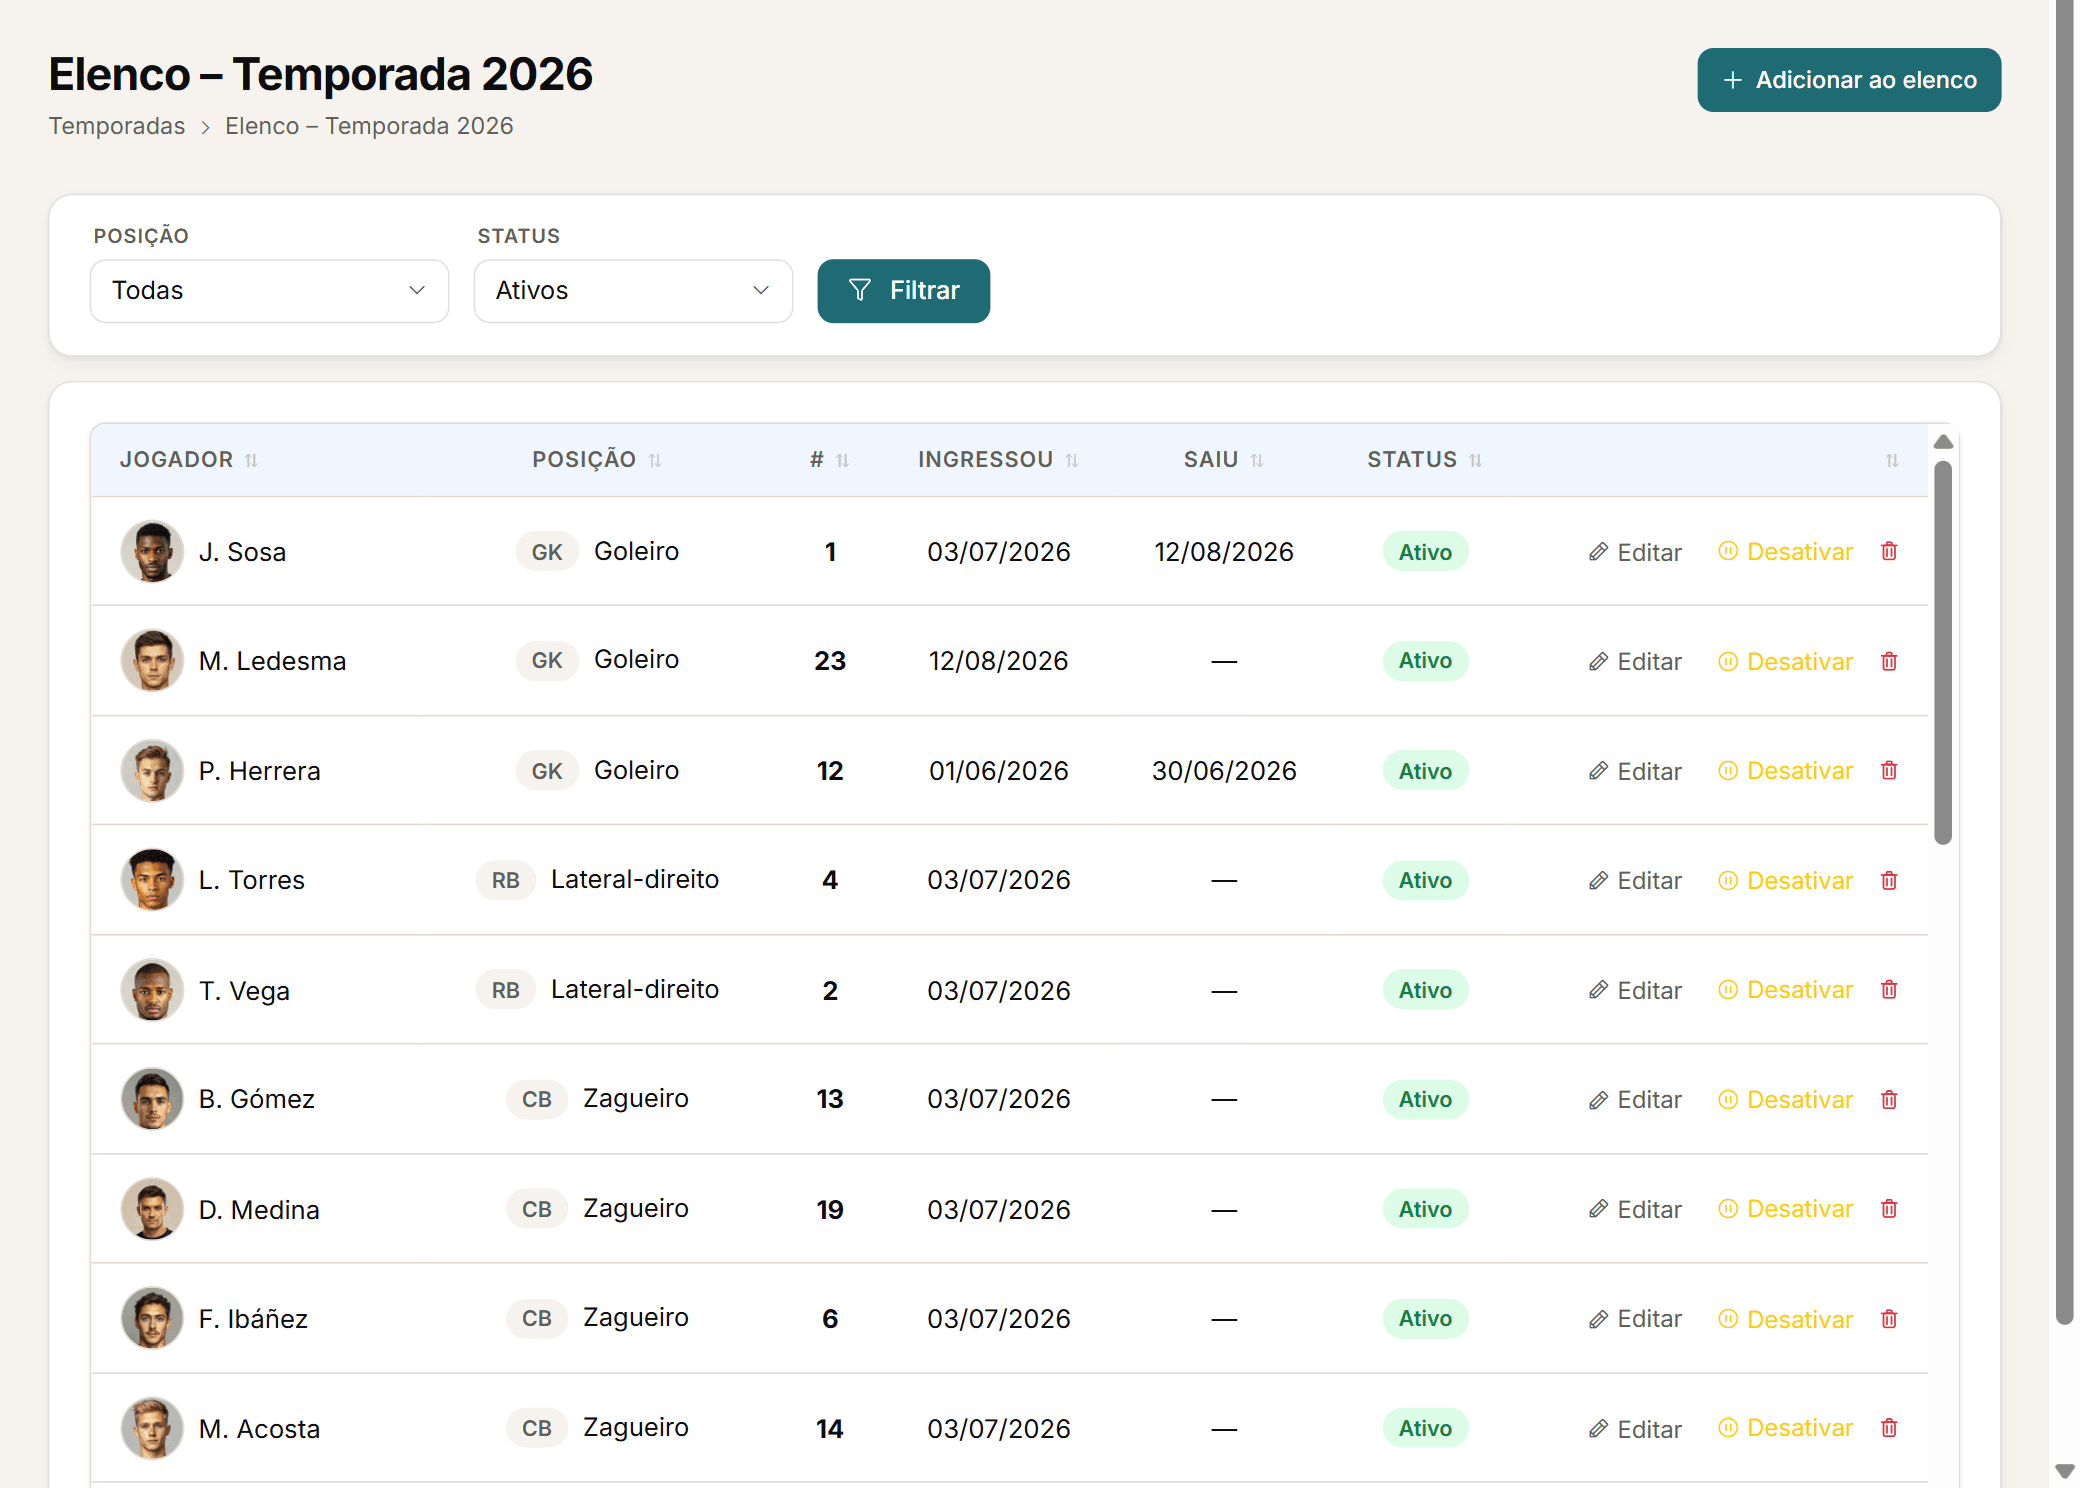The width and height of the screenshot is (2080, 1488).
Task: Sort by Ingressou date column icon
Action: (1072, 460)
